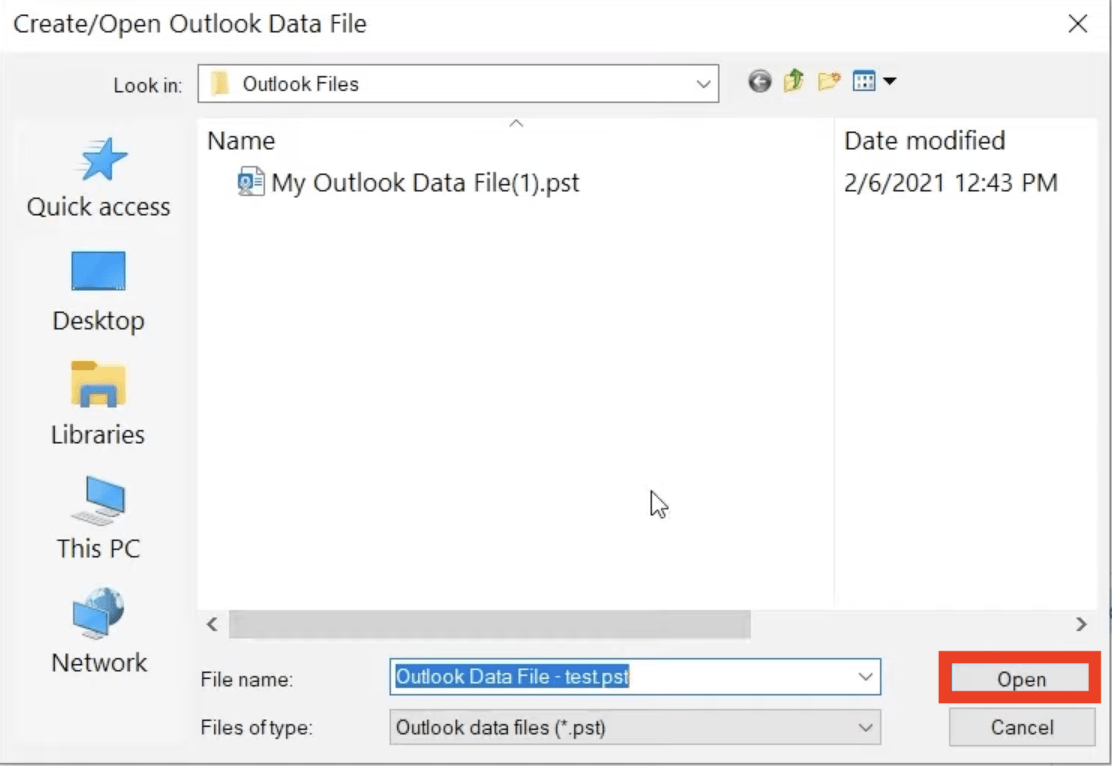Click the My Outlook Data File(1).pst name
The width and height of the screenshot is (1112, 766).
tap(426, 183)
